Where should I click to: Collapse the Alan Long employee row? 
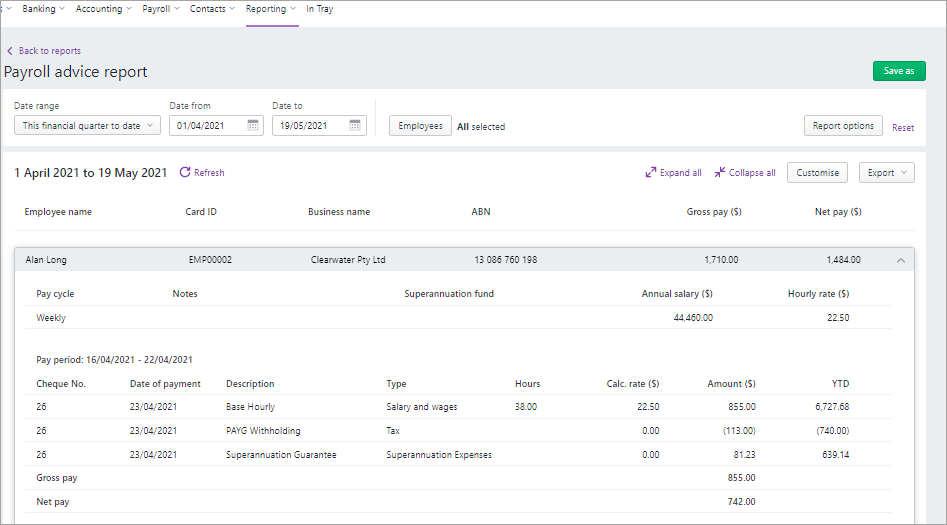[x=900, y=260]
